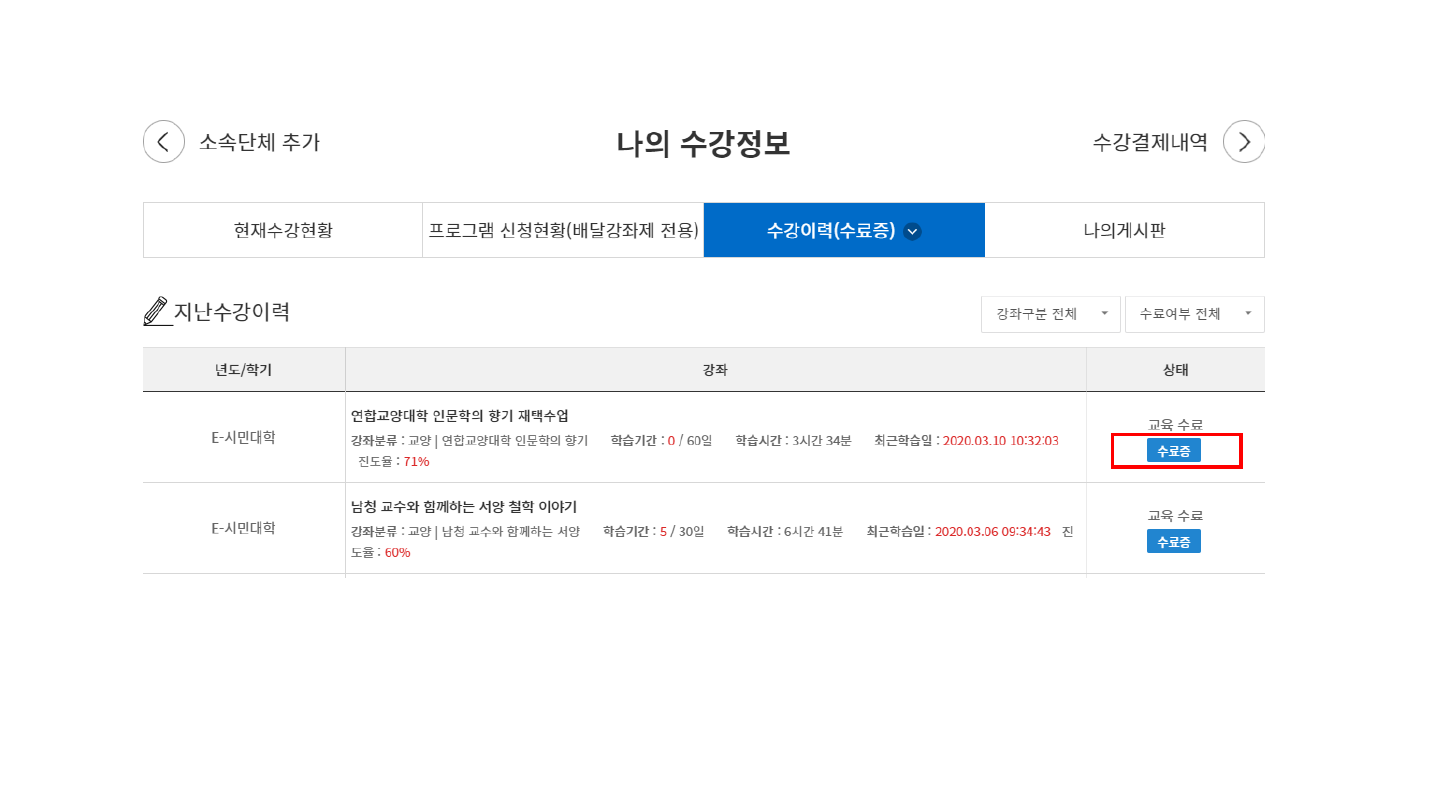
Task: Open the 강좌구분 전체 dropdown
Action: 1050,314
